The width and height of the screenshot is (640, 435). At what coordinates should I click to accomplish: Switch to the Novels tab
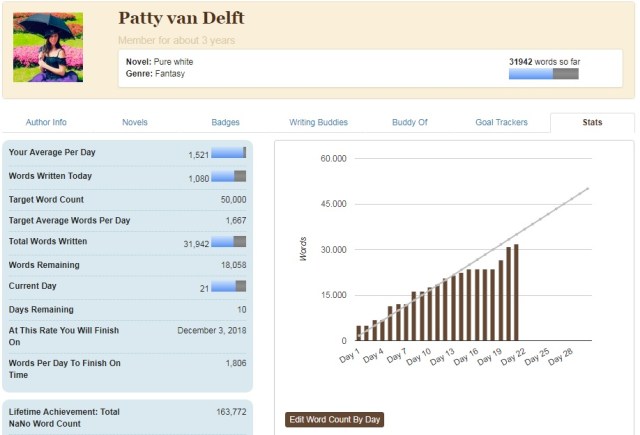pos(135,122)
